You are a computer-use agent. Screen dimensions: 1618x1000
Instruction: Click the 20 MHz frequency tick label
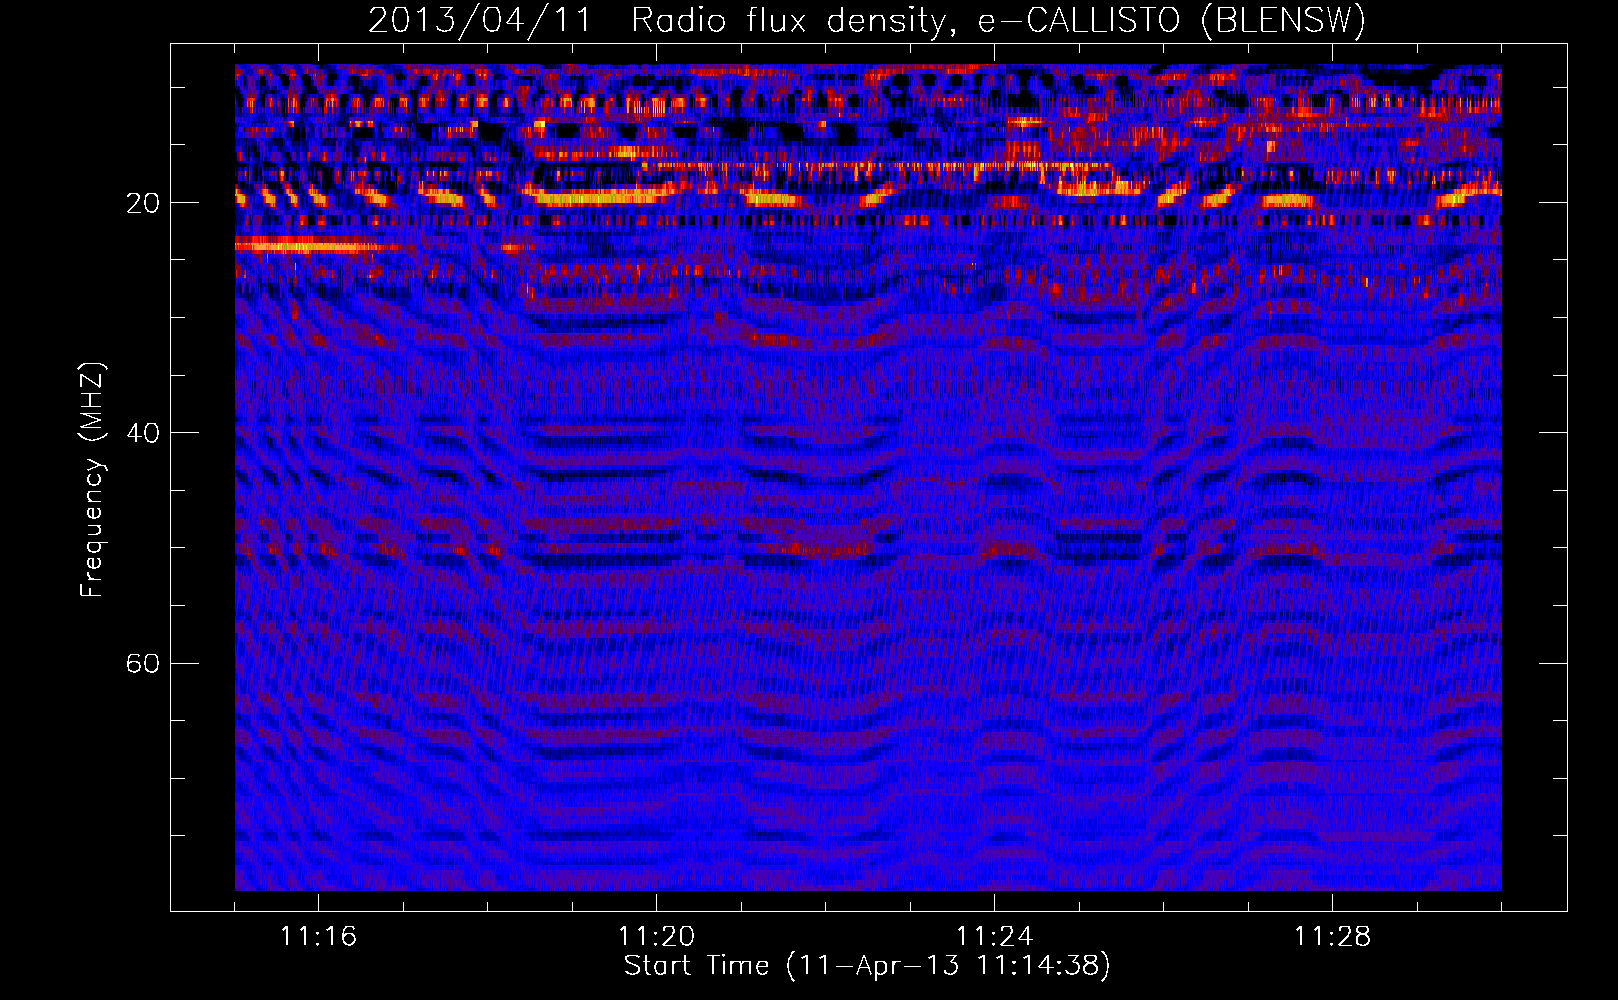(x=142, y=203)
